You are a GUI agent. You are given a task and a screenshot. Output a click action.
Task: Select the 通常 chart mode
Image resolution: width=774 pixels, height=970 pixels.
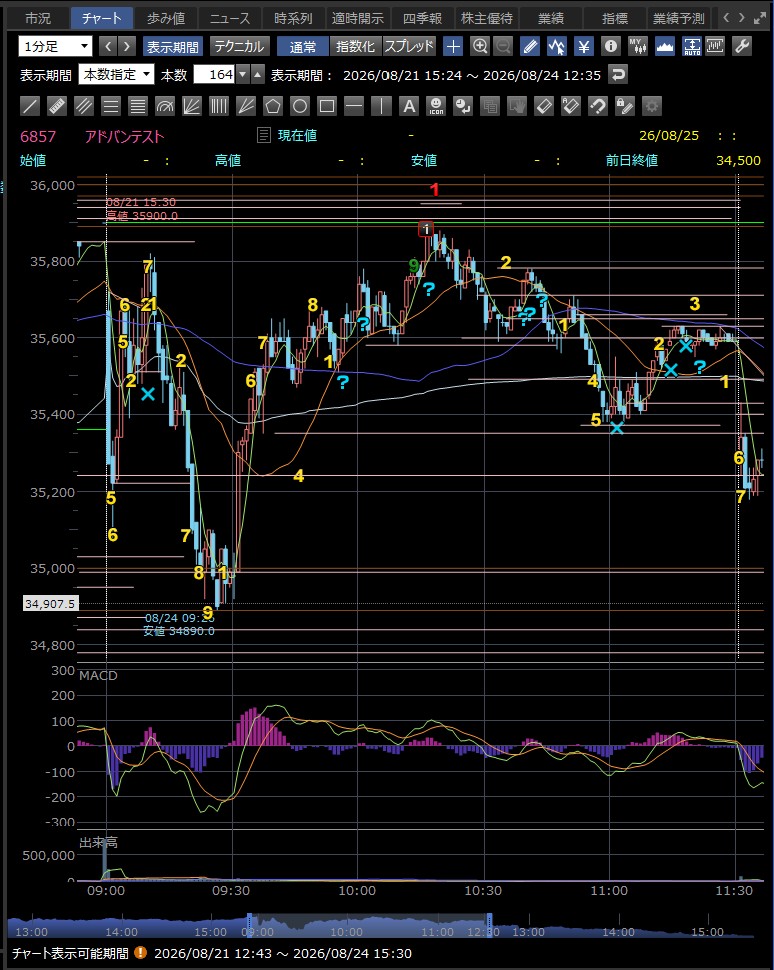point(303,46)
